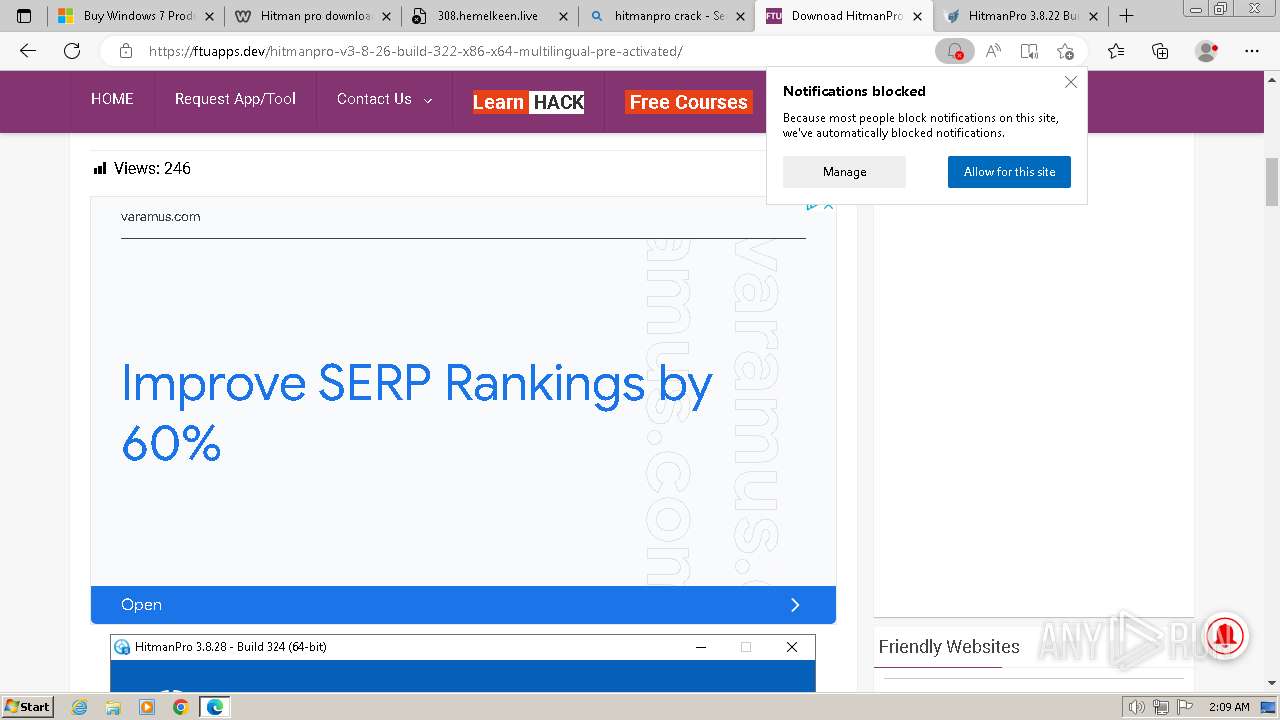
Task: Open the tab actions menu icon
Action: 24,16
